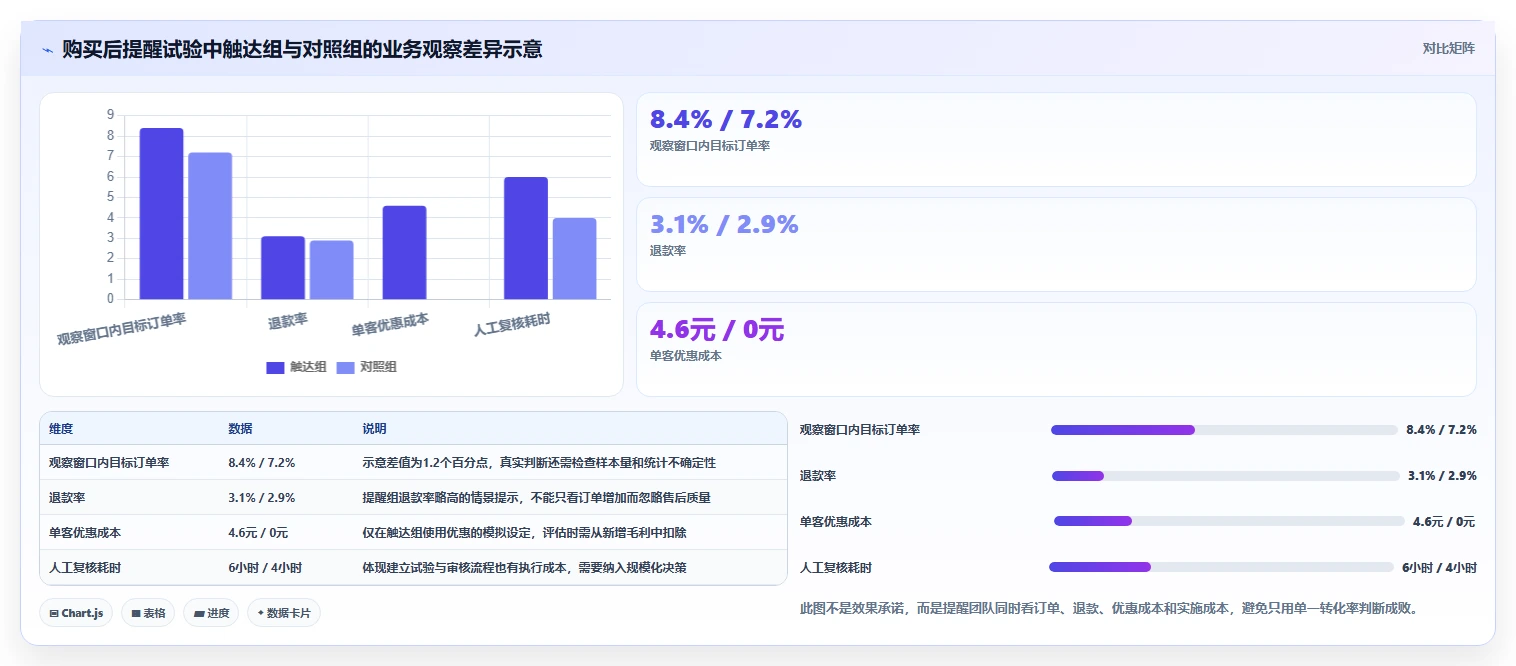Click 单客优惠成本 in the table's 维度 column
1516x666 pixels.
pos(85,533)
